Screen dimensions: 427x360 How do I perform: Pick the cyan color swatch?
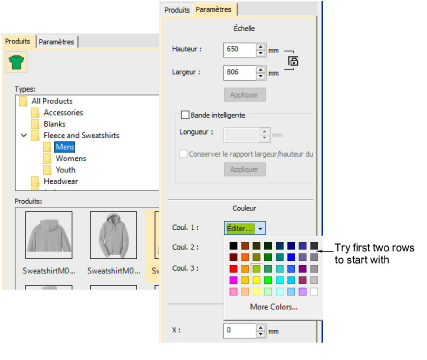click(x=279, y=280)
